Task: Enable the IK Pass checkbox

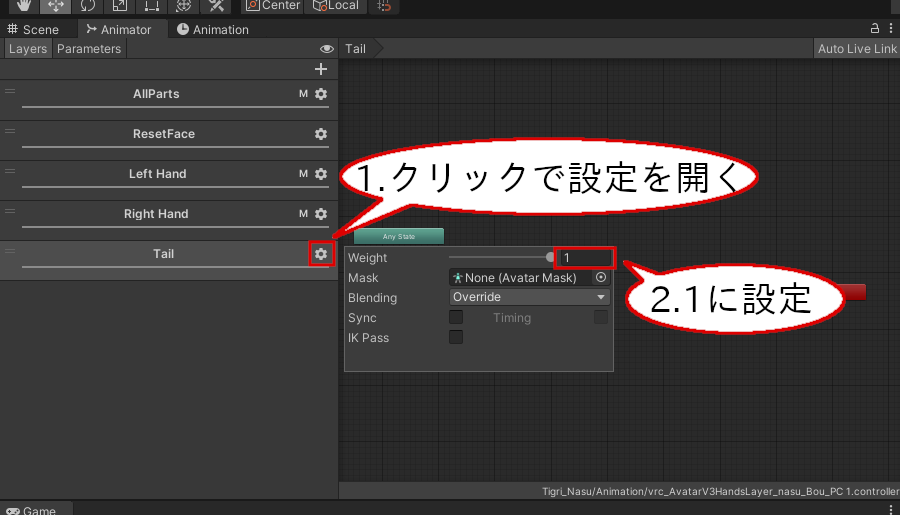Action: click(x=456, y=337)
